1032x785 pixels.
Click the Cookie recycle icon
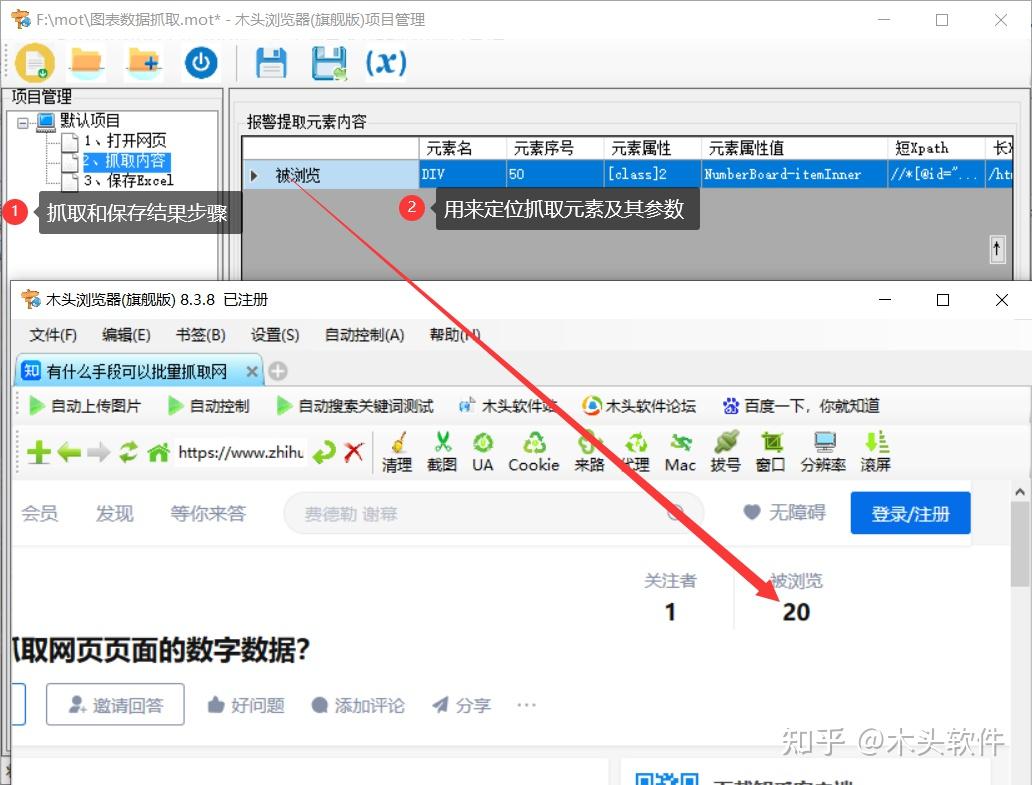(x=534, y=452)
